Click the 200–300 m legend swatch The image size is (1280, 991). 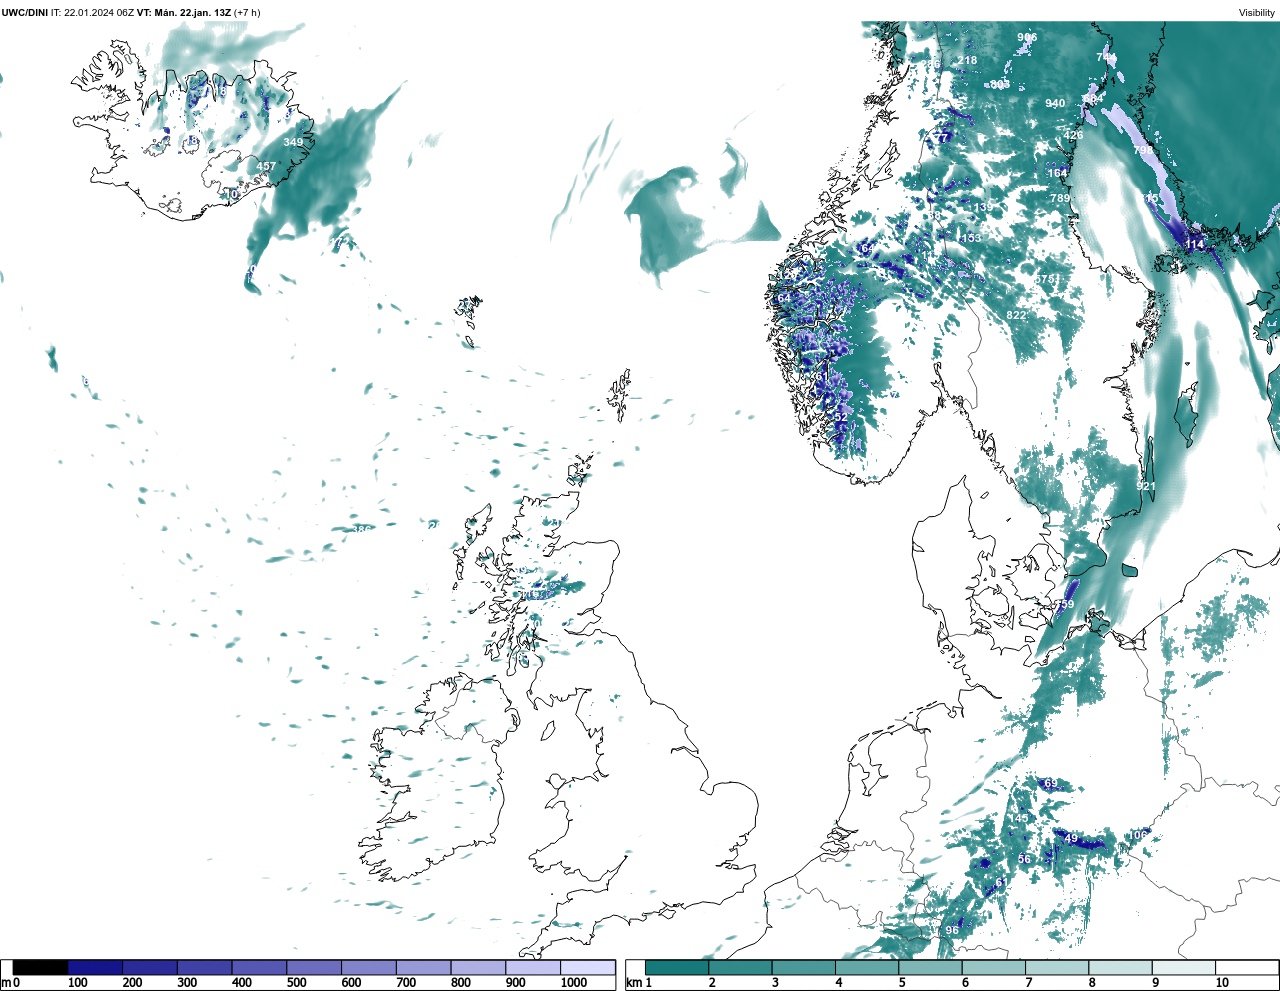[x=150, y=967]
